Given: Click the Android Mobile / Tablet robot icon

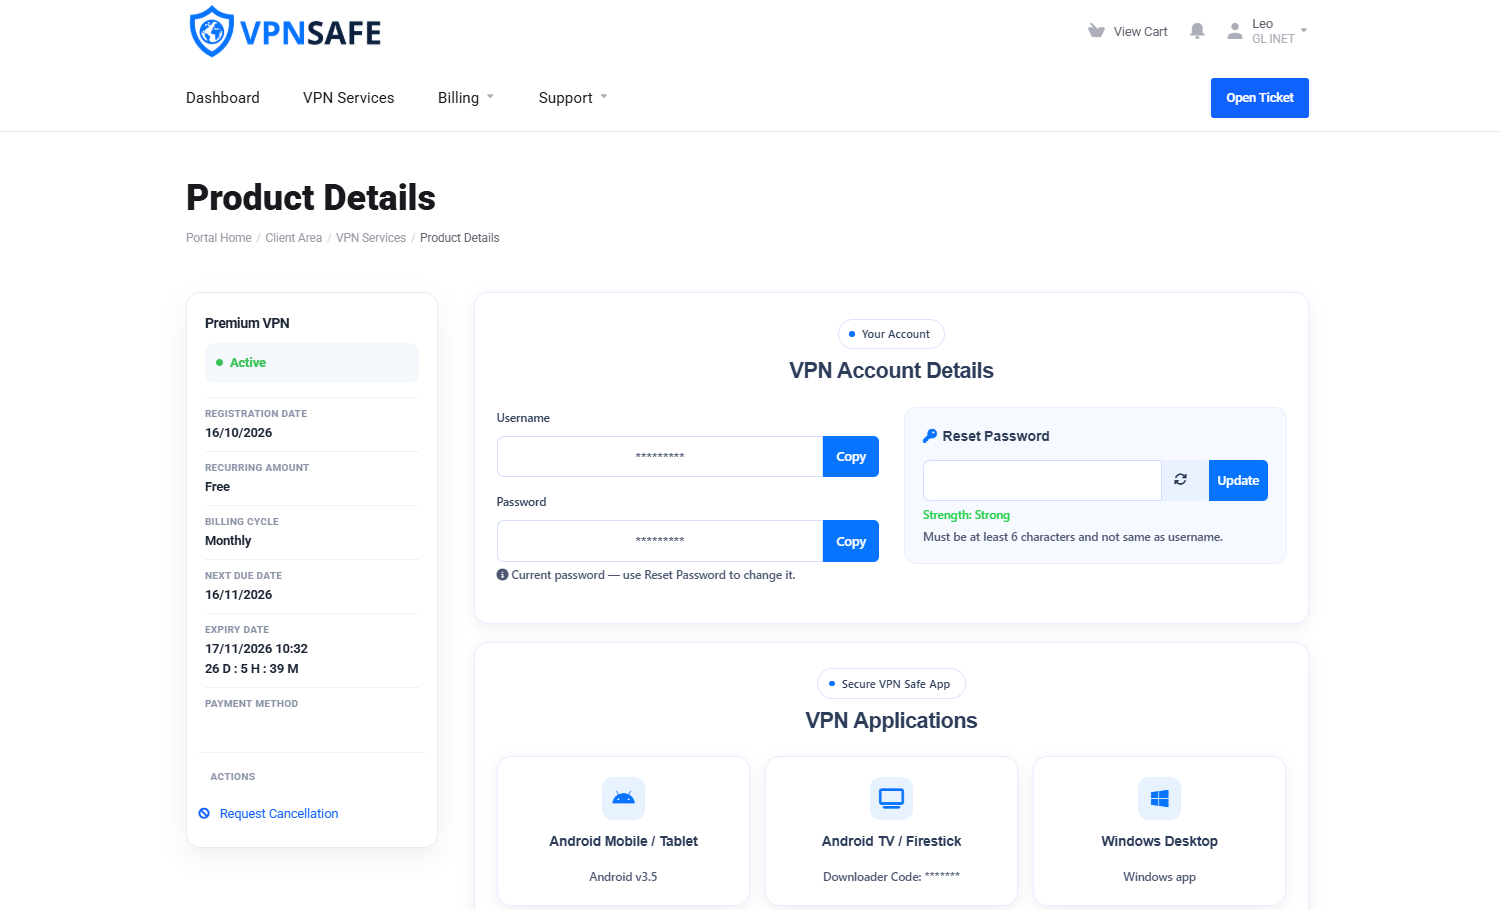Looking at the screenshot, I should click(x=624, y=798).
